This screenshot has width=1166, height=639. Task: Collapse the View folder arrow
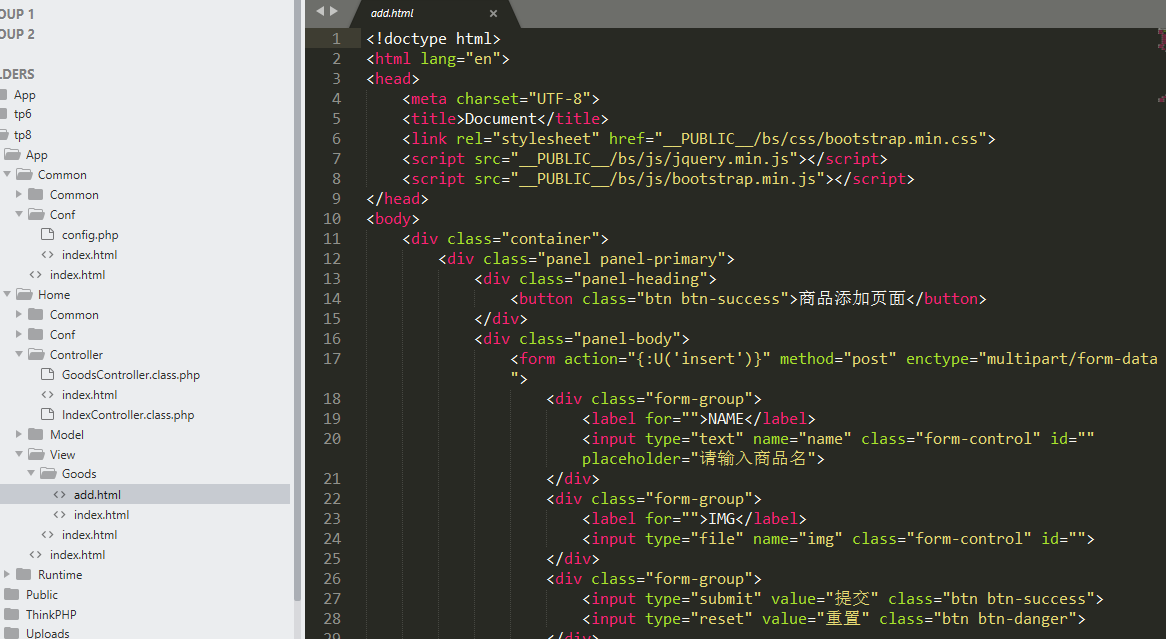19,454
